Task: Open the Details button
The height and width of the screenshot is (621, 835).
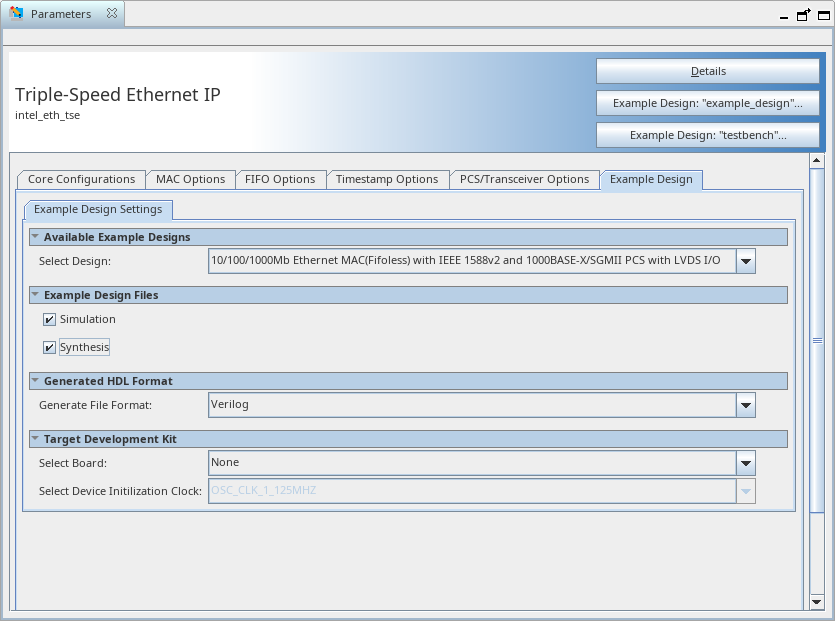Action: [x=708, y=71]
